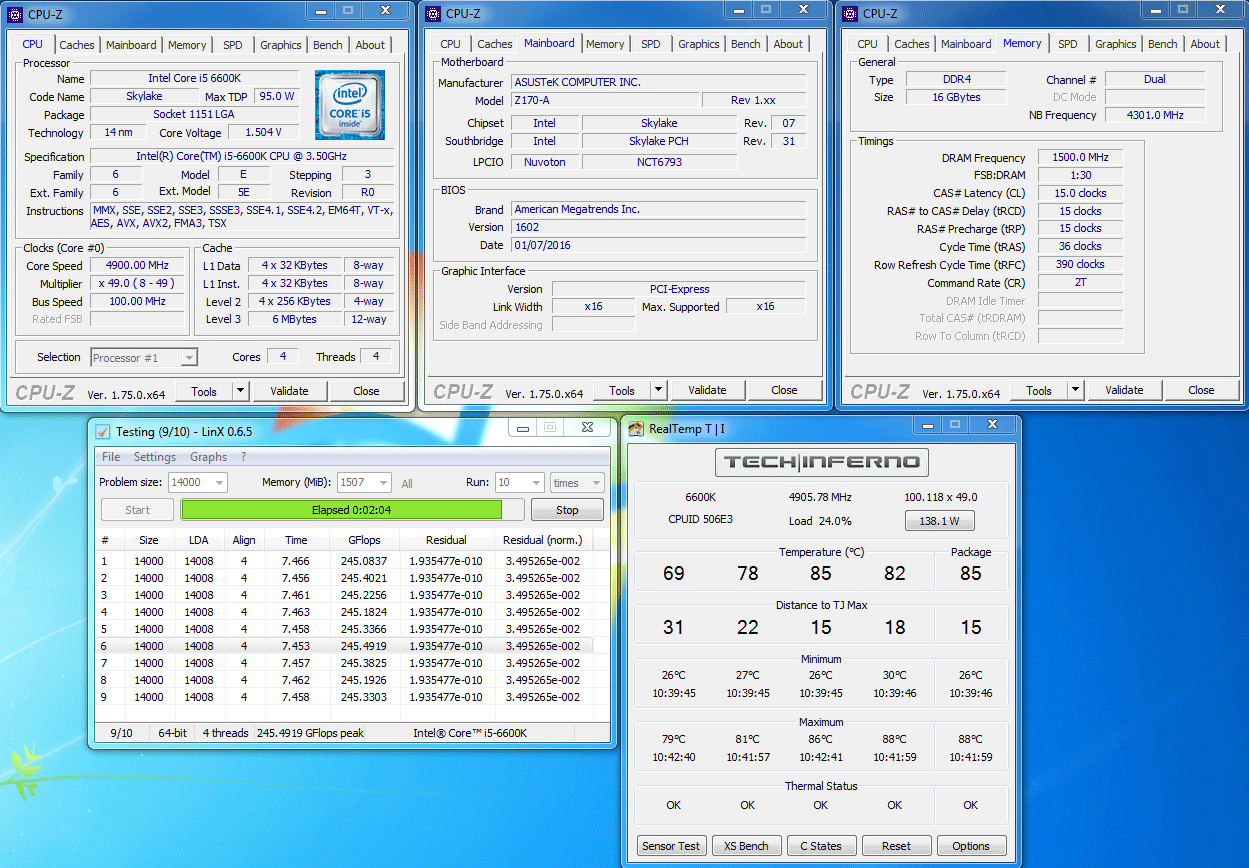
Task: Click Validate in the left CPU-Z window
Action: click(x=289, y=391)
